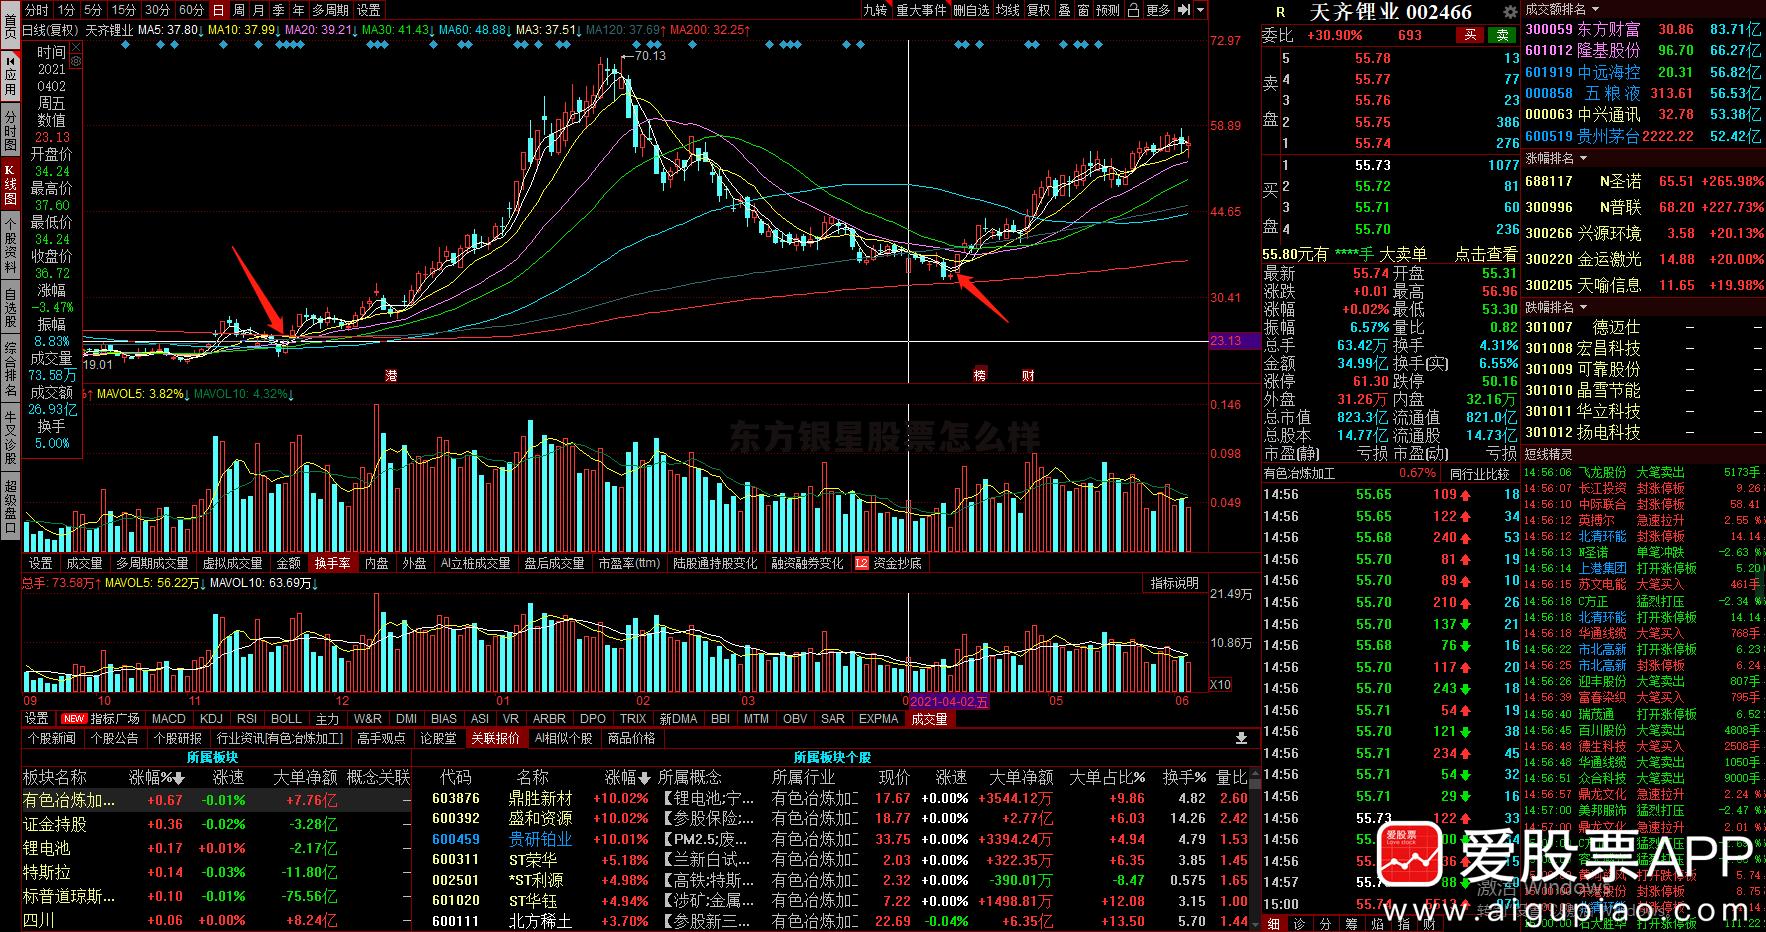Open 自选股 in the sidebar
This screenshot has height=932, width=1766.
tap(10, 308)
